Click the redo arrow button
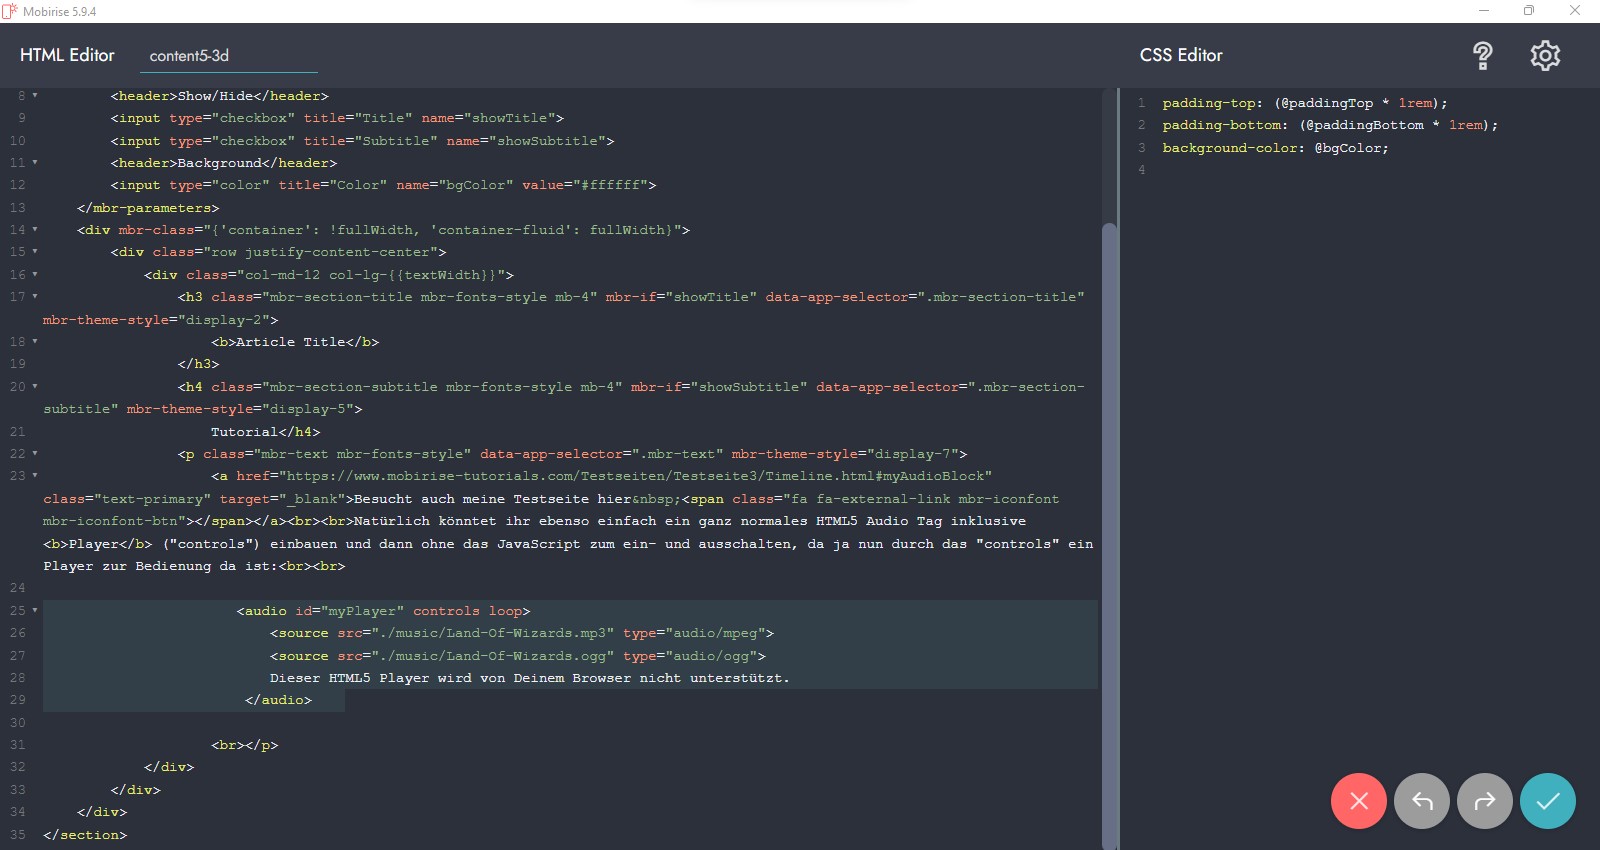Screen dimensions: 1600x850 click(x=1485, y=801)
